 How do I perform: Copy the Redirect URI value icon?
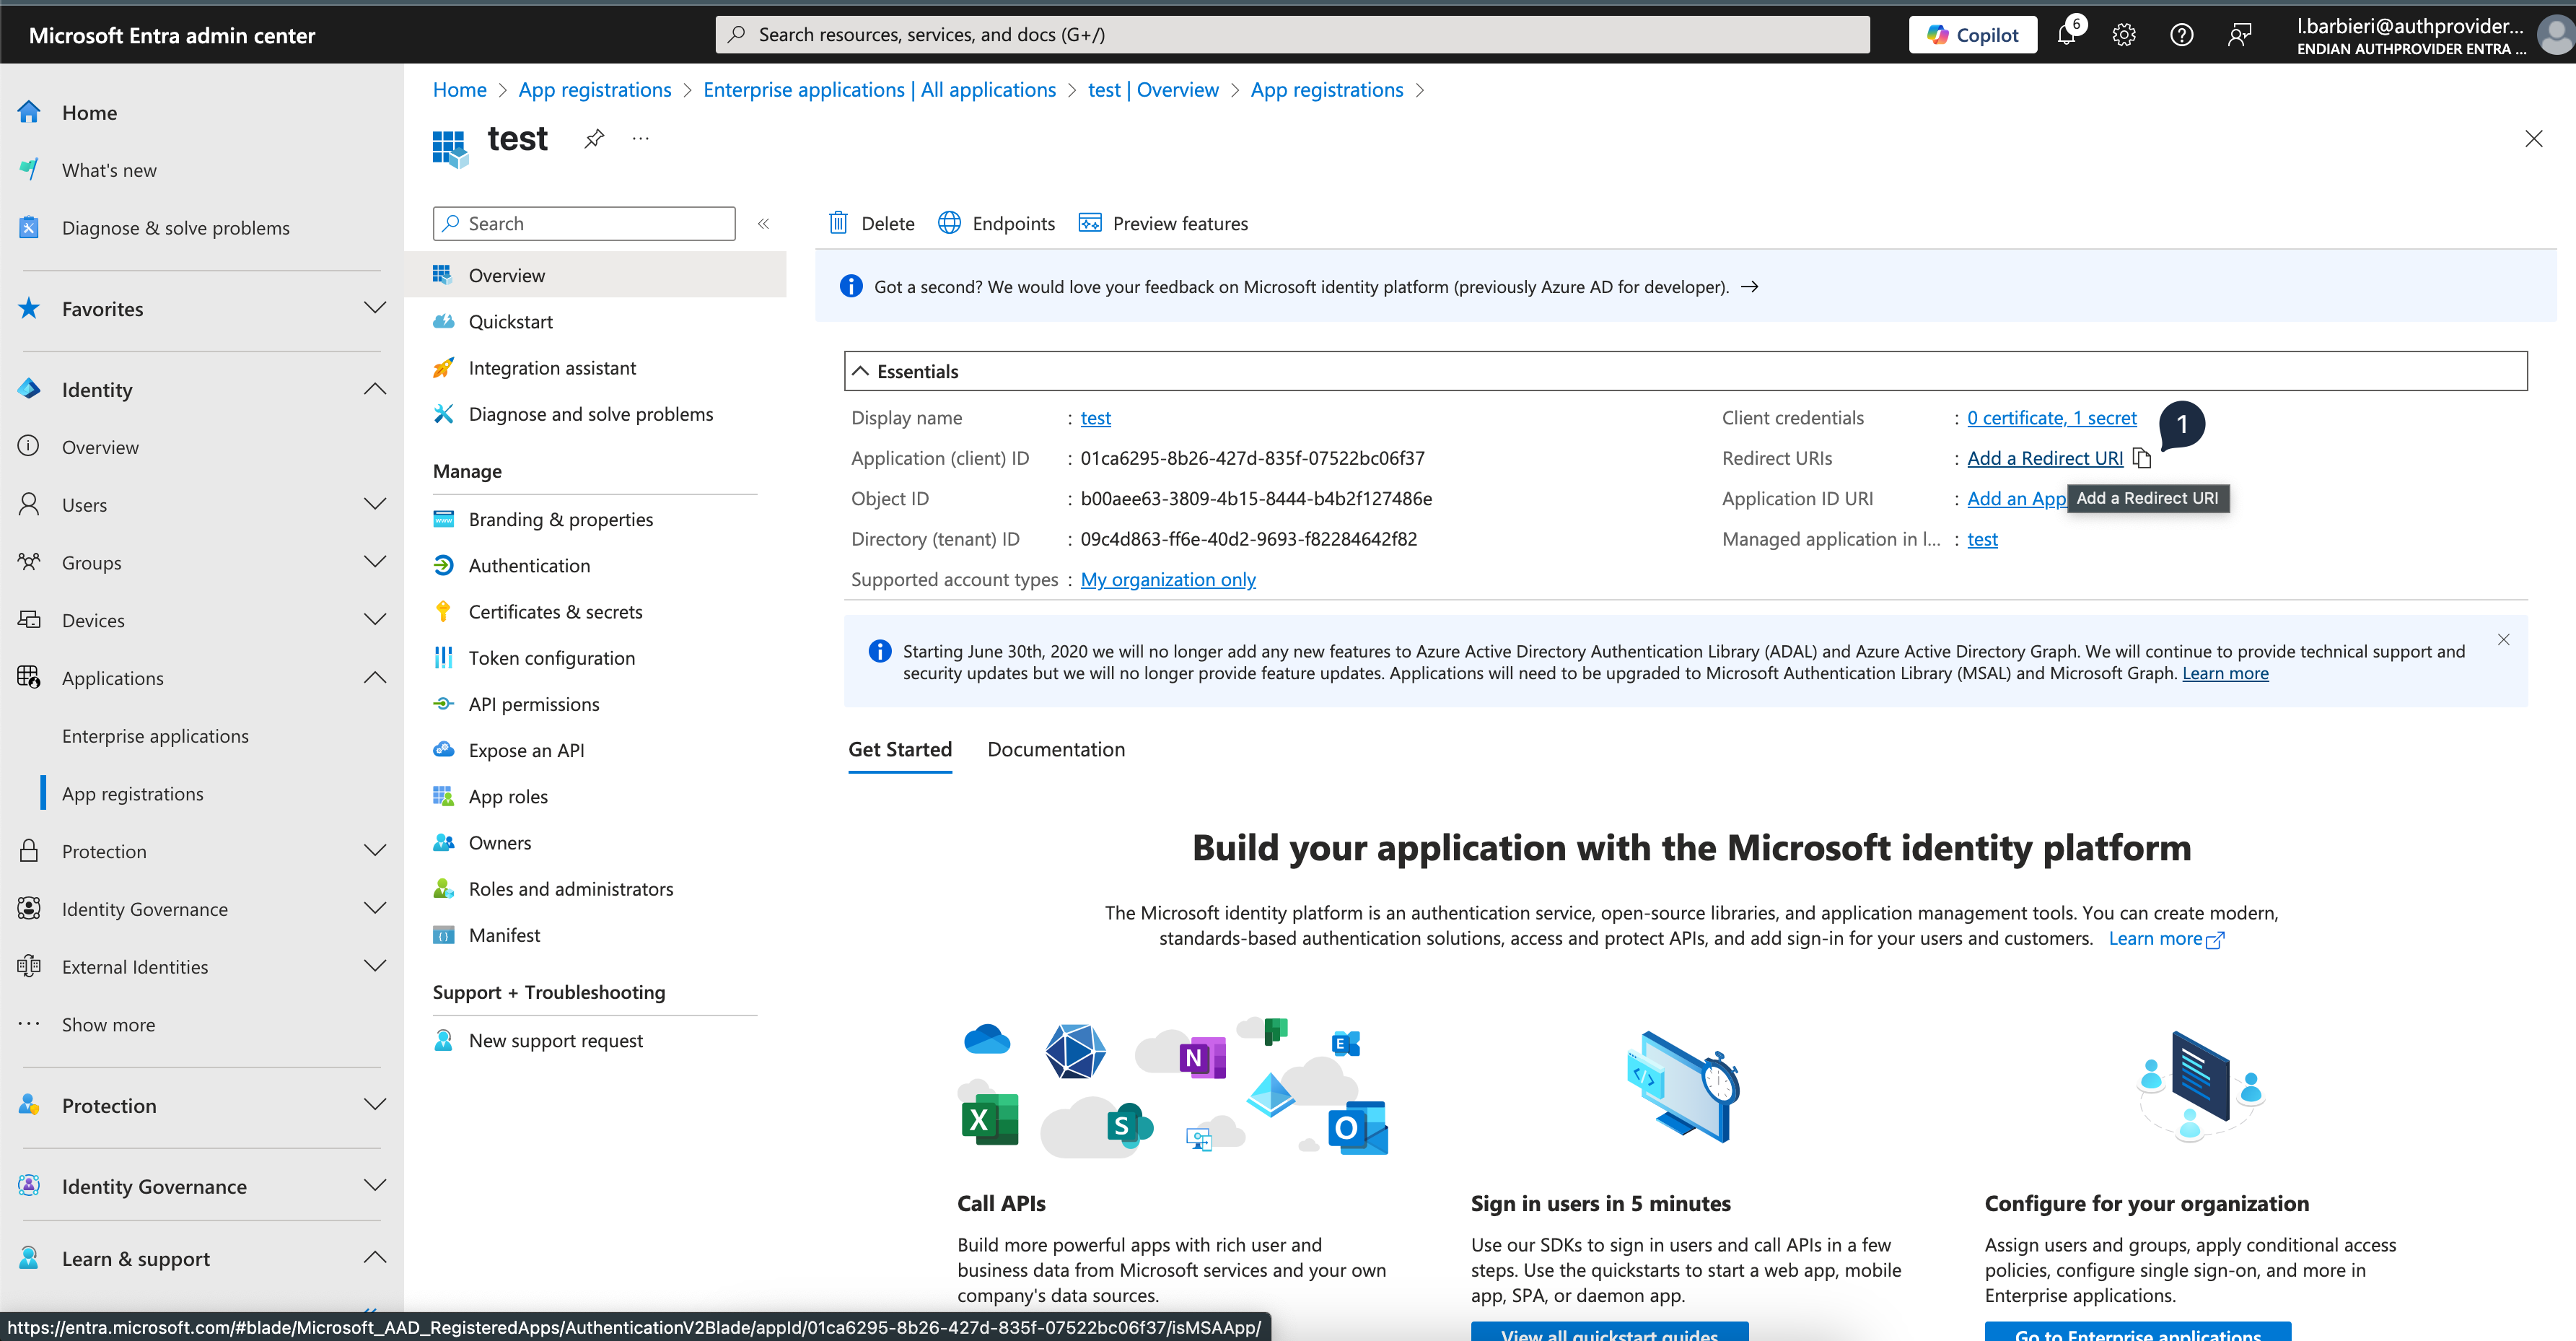click(x=2141, y=458)
